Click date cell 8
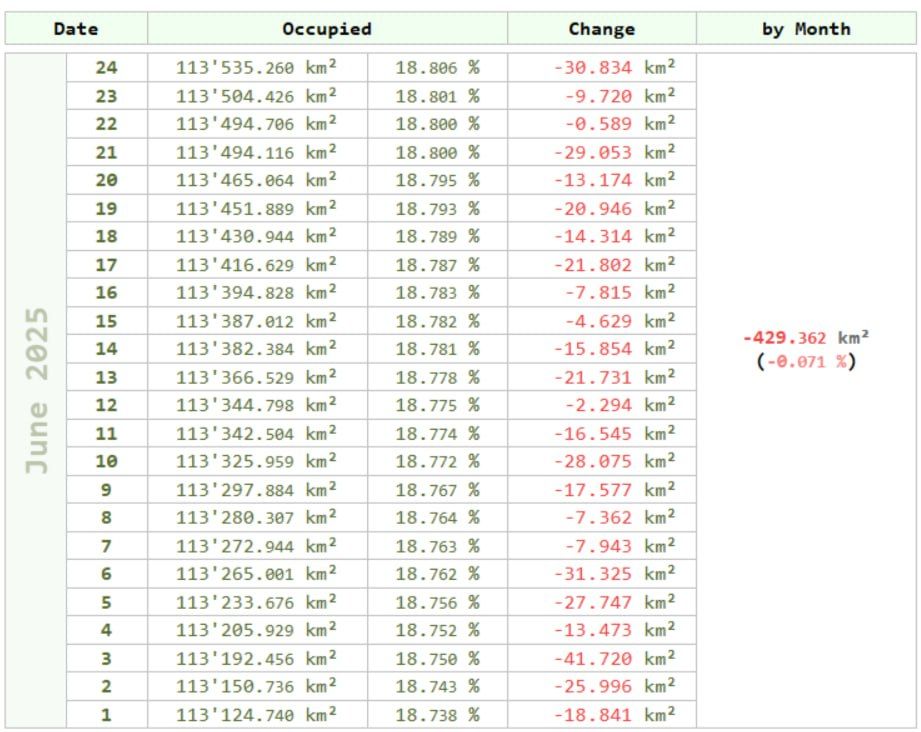The height and width of the screenshot is (732, 921). [x=107, y=518]
